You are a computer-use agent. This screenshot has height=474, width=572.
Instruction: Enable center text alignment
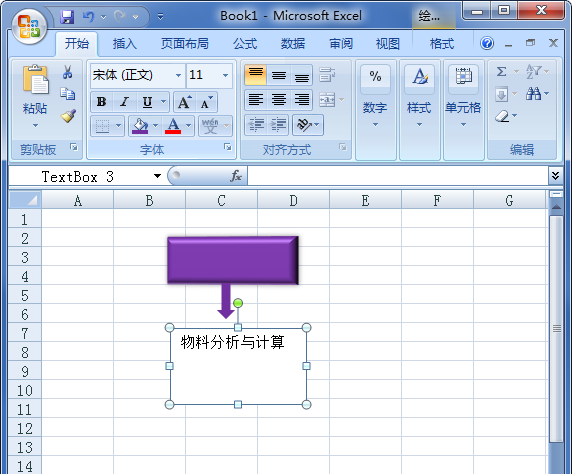coord(279,100)
